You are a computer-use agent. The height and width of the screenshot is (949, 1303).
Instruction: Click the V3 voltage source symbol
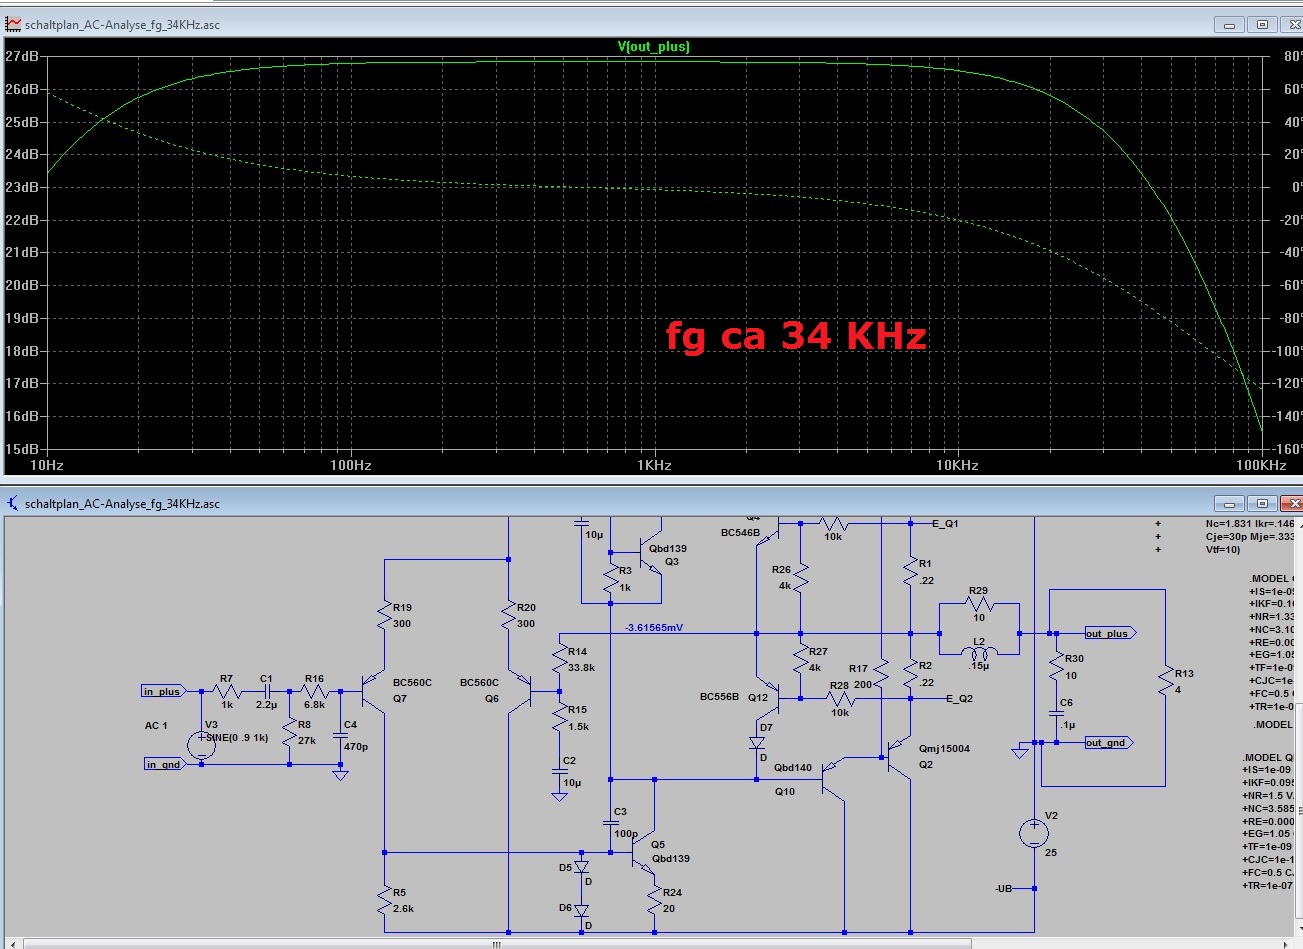[201, 745]
